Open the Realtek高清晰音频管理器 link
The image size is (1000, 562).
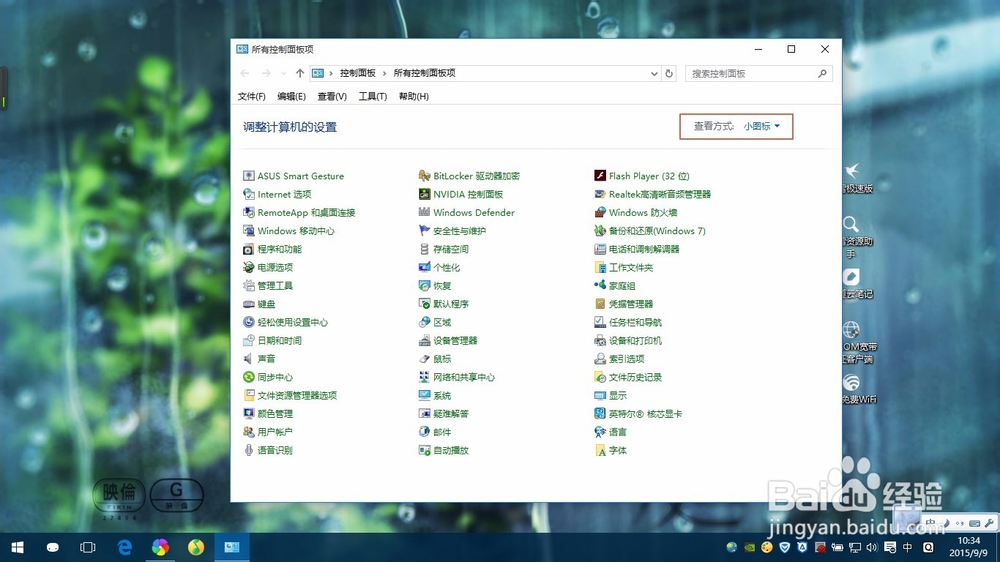(x=659, y=195)
